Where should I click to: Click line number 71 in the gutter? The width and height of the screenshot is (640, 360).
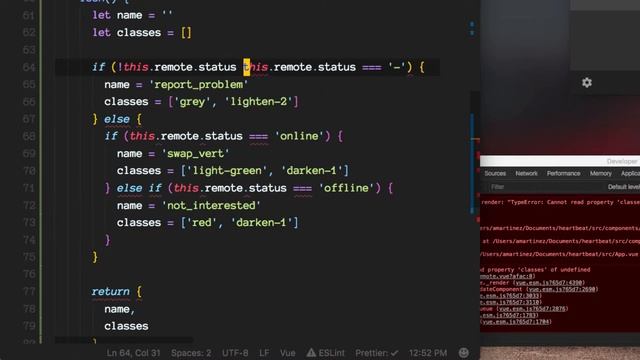(29, 188)
